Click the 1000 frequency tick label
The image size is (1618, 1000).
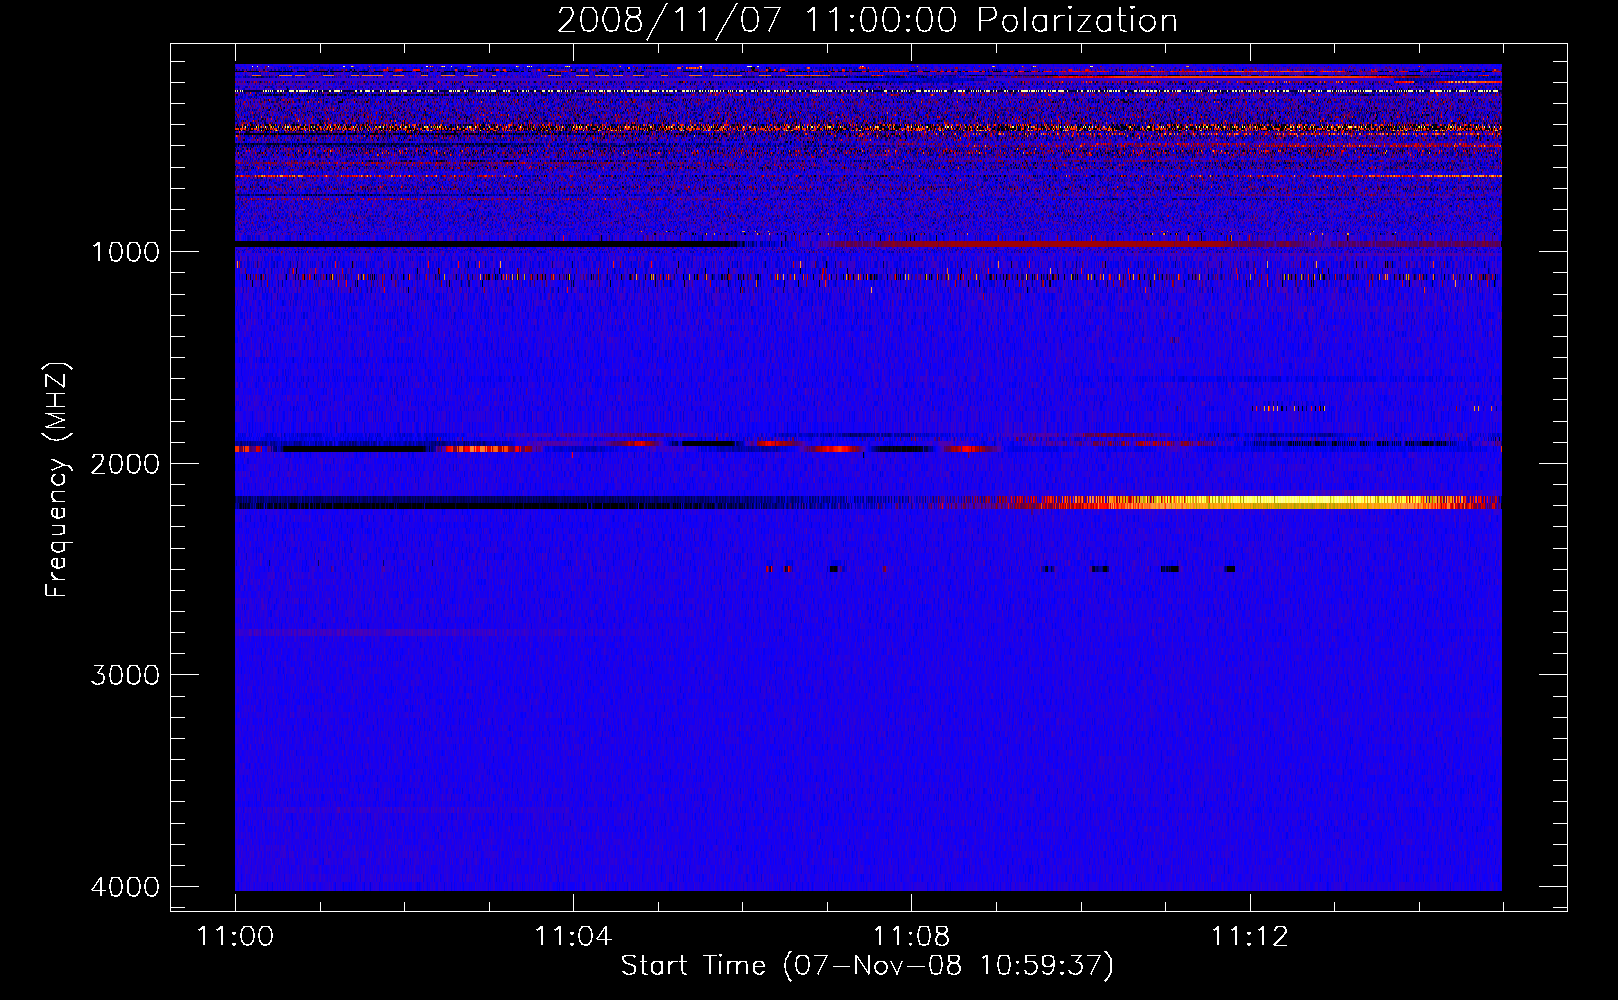point(125,252)
